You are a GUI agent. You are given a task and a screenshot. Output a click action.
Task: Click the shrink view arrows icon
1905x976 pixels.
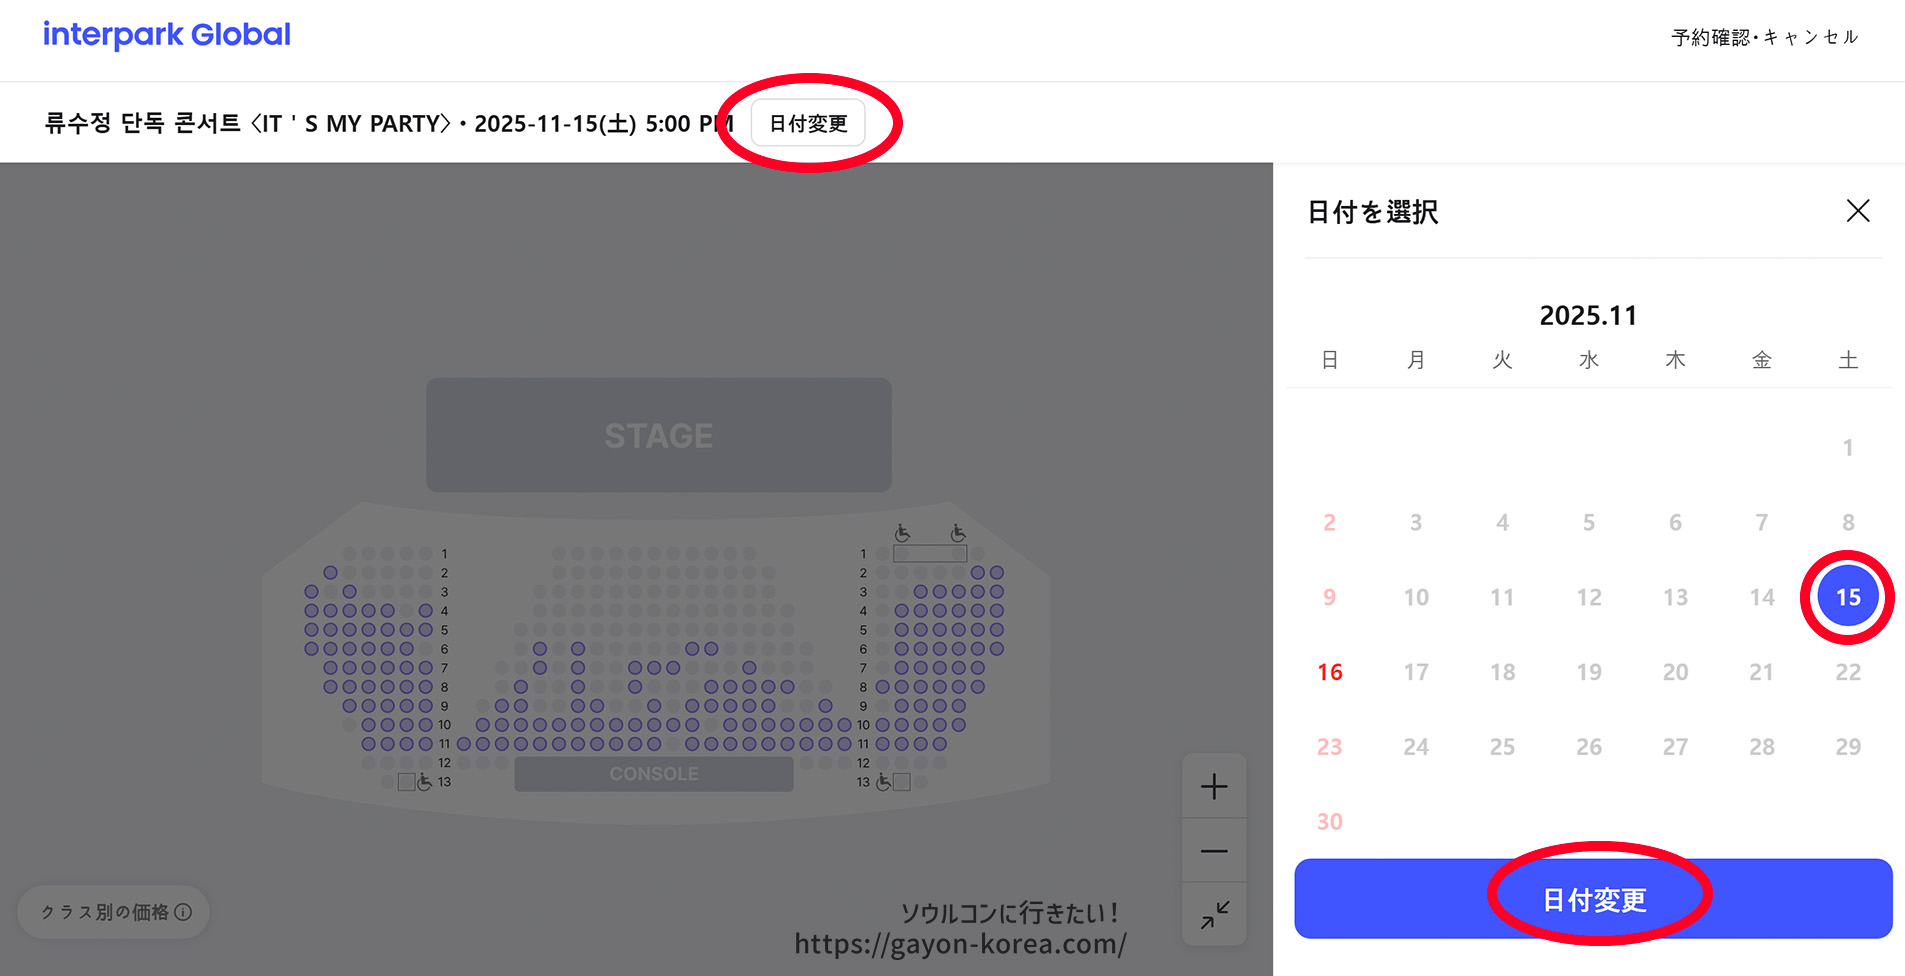[x=1214, y=914]
